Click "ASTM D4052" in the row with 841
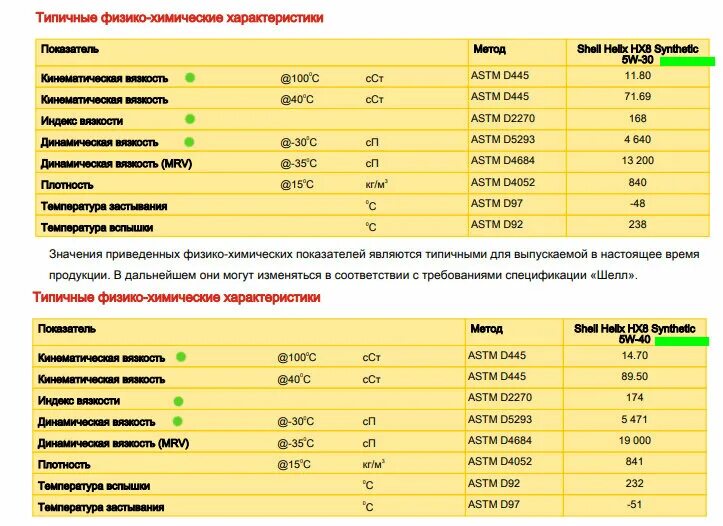723x526 pixels. point(500,461)
